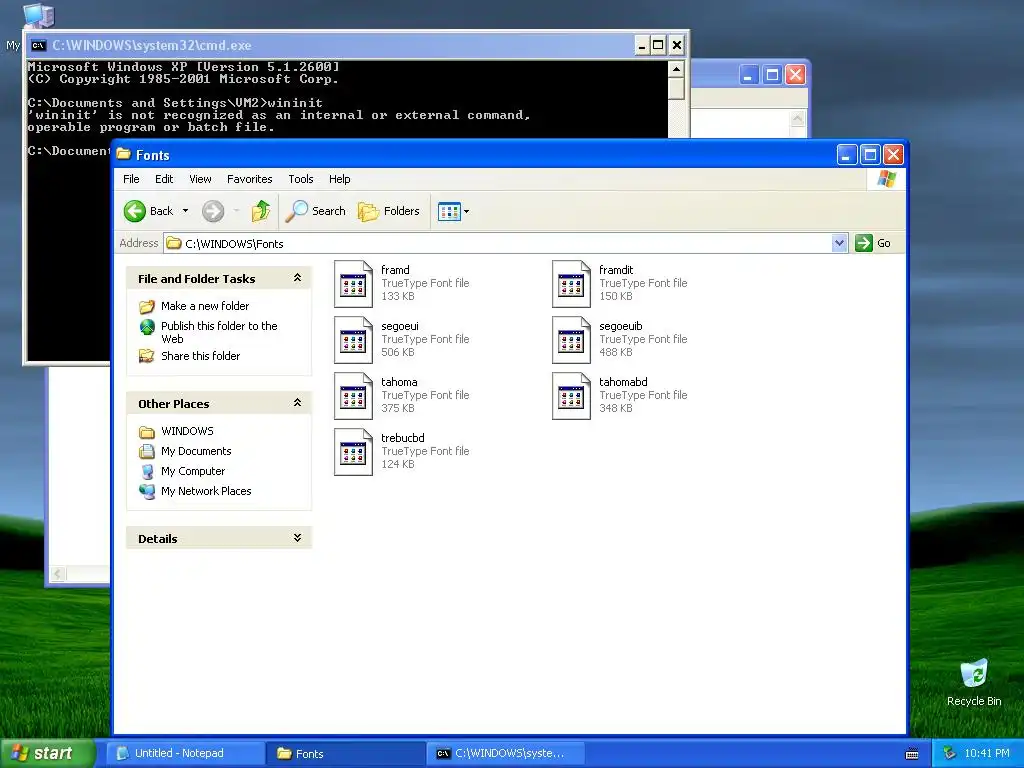
Task: Open My Network Places link
Action: [x=206, y=491]
